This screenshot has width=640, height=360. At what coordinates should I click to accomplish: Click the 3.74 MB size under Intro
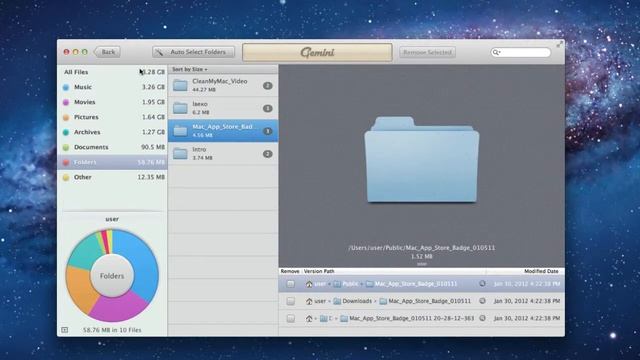202,158
